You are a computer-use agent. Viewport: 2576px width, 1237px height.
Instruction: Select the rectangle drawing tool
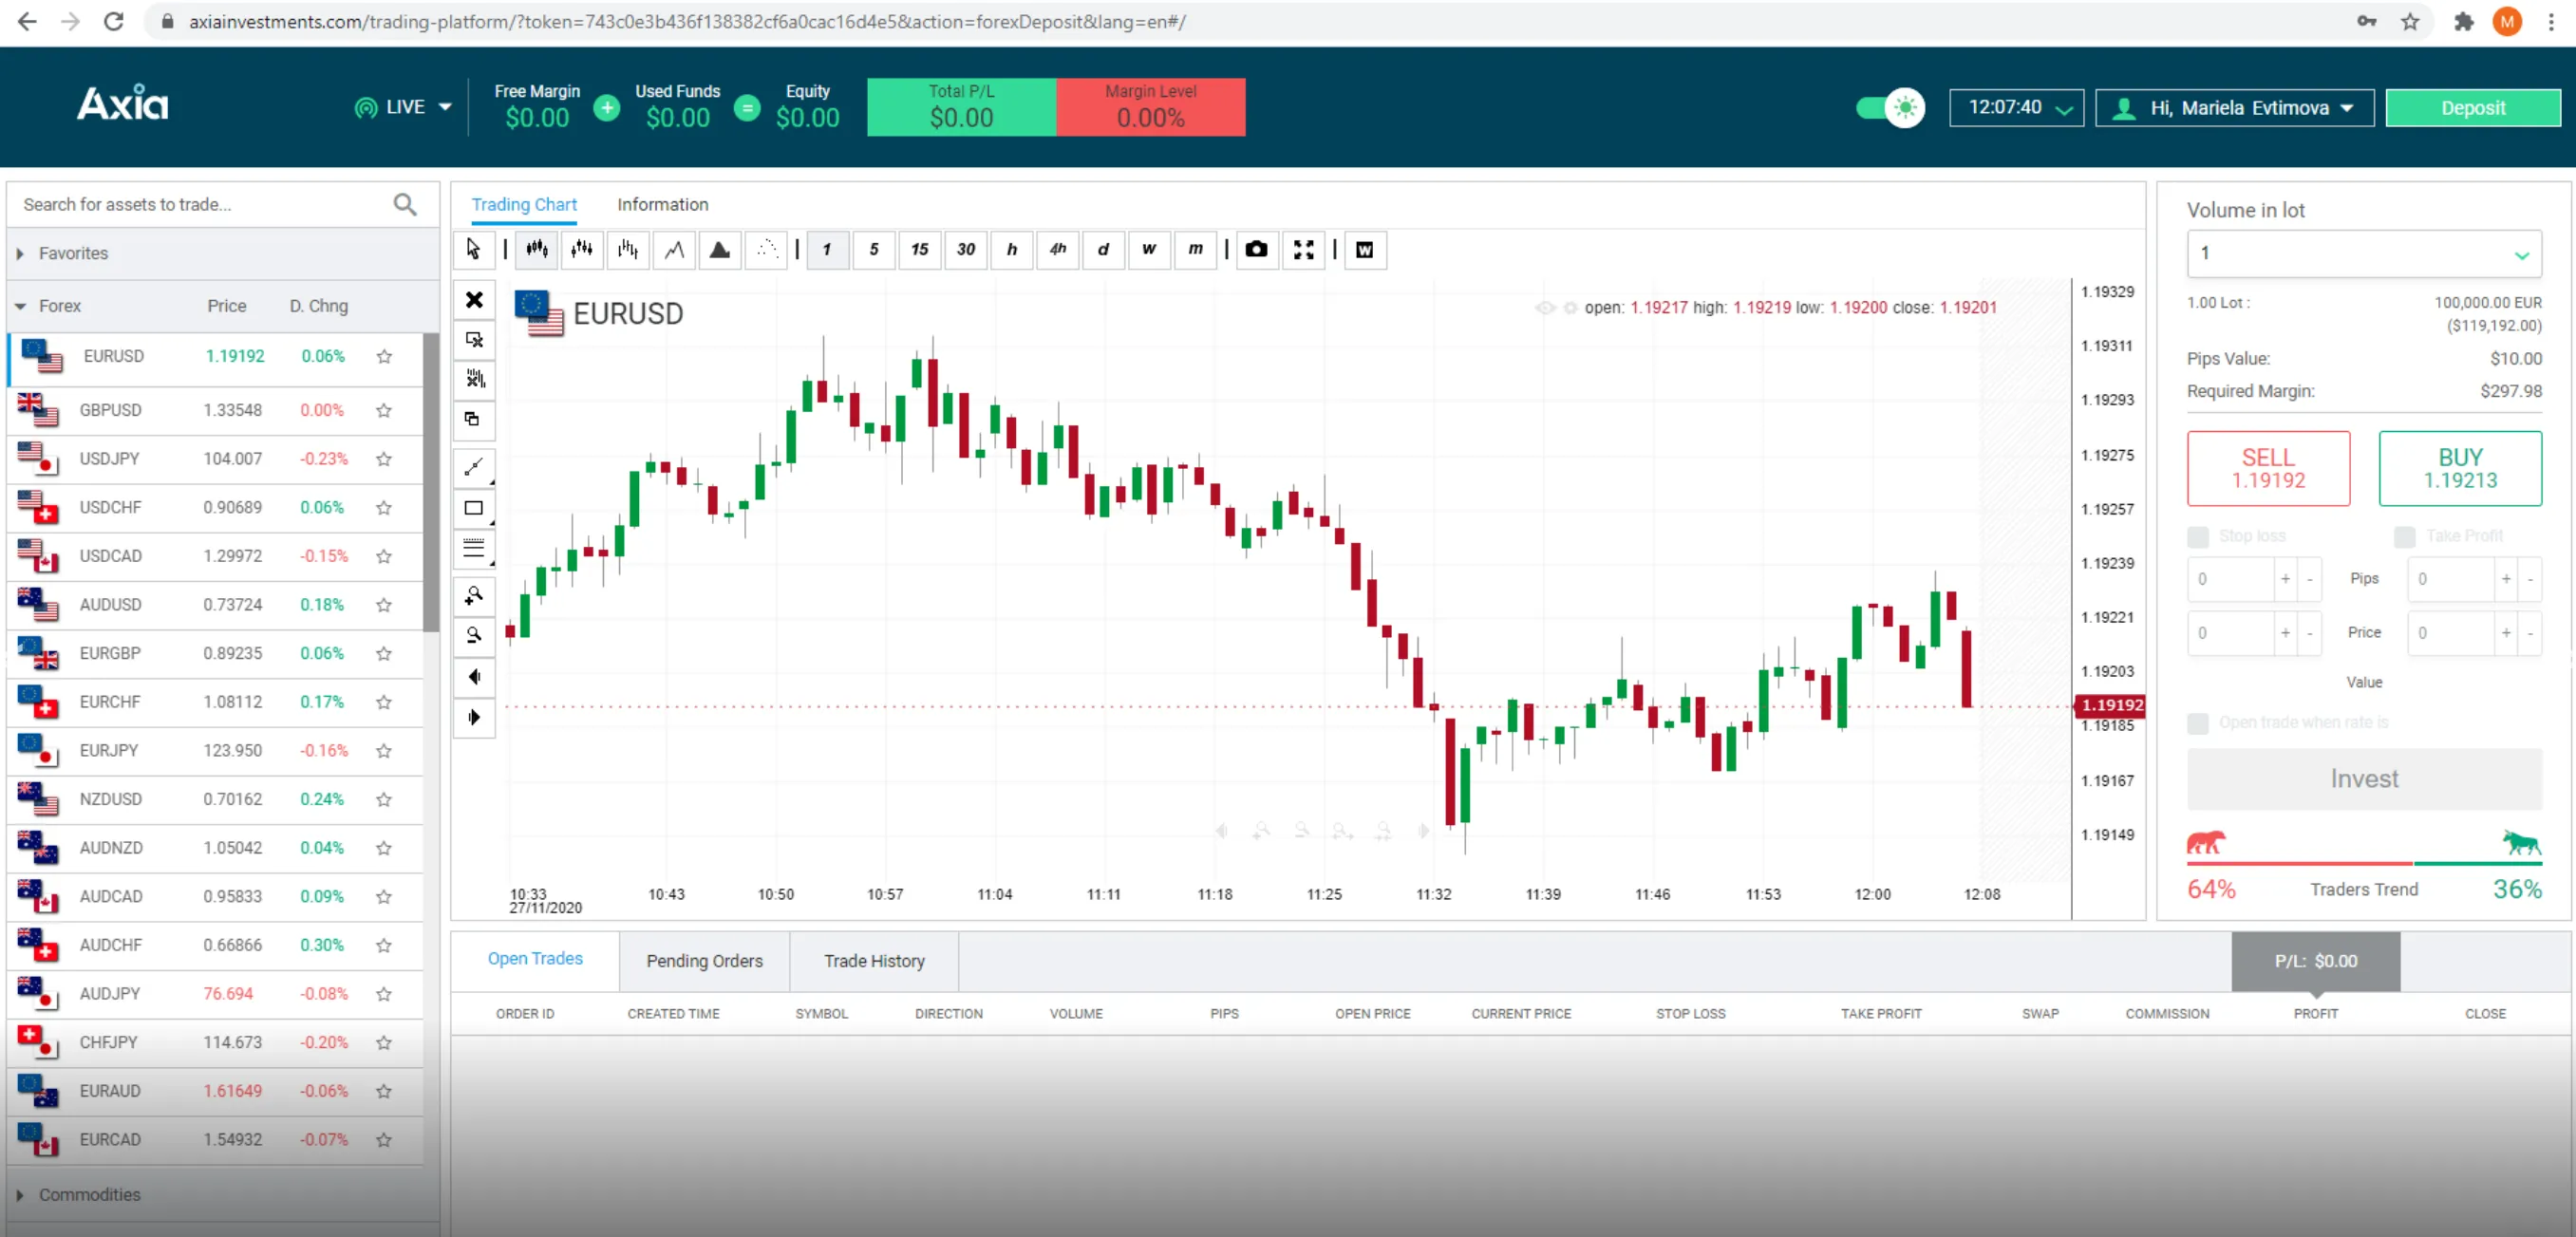pyautogui.click(x=475, y=508)
